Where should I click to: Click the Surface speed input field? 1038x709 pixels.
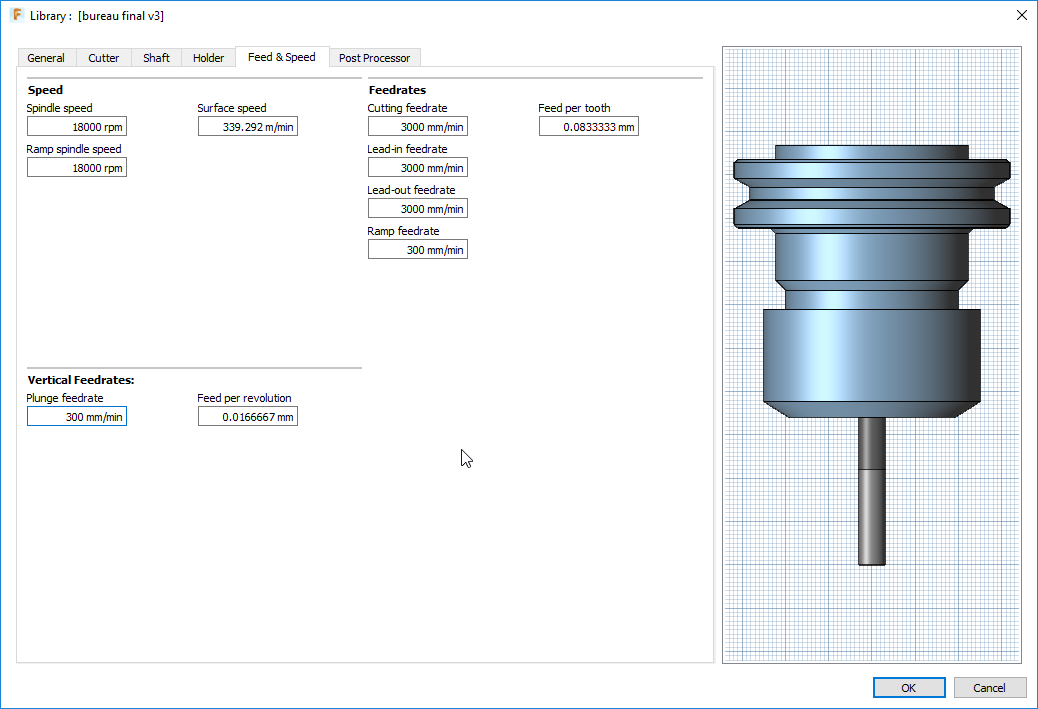[x=248, y=126]
